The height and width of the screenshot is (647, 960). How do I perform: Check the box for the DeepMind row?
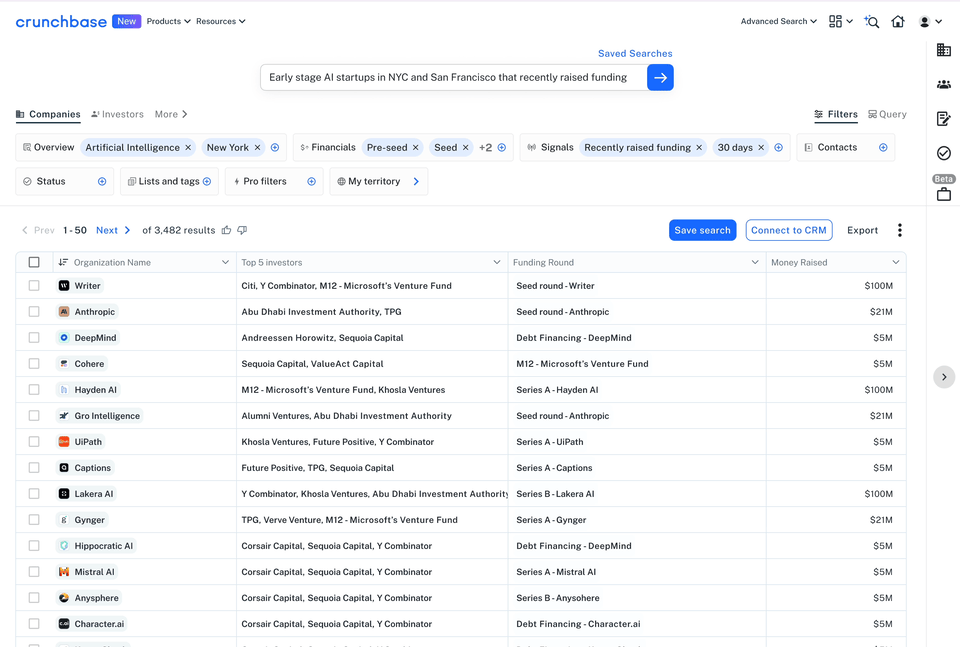[x=34, y=338]
